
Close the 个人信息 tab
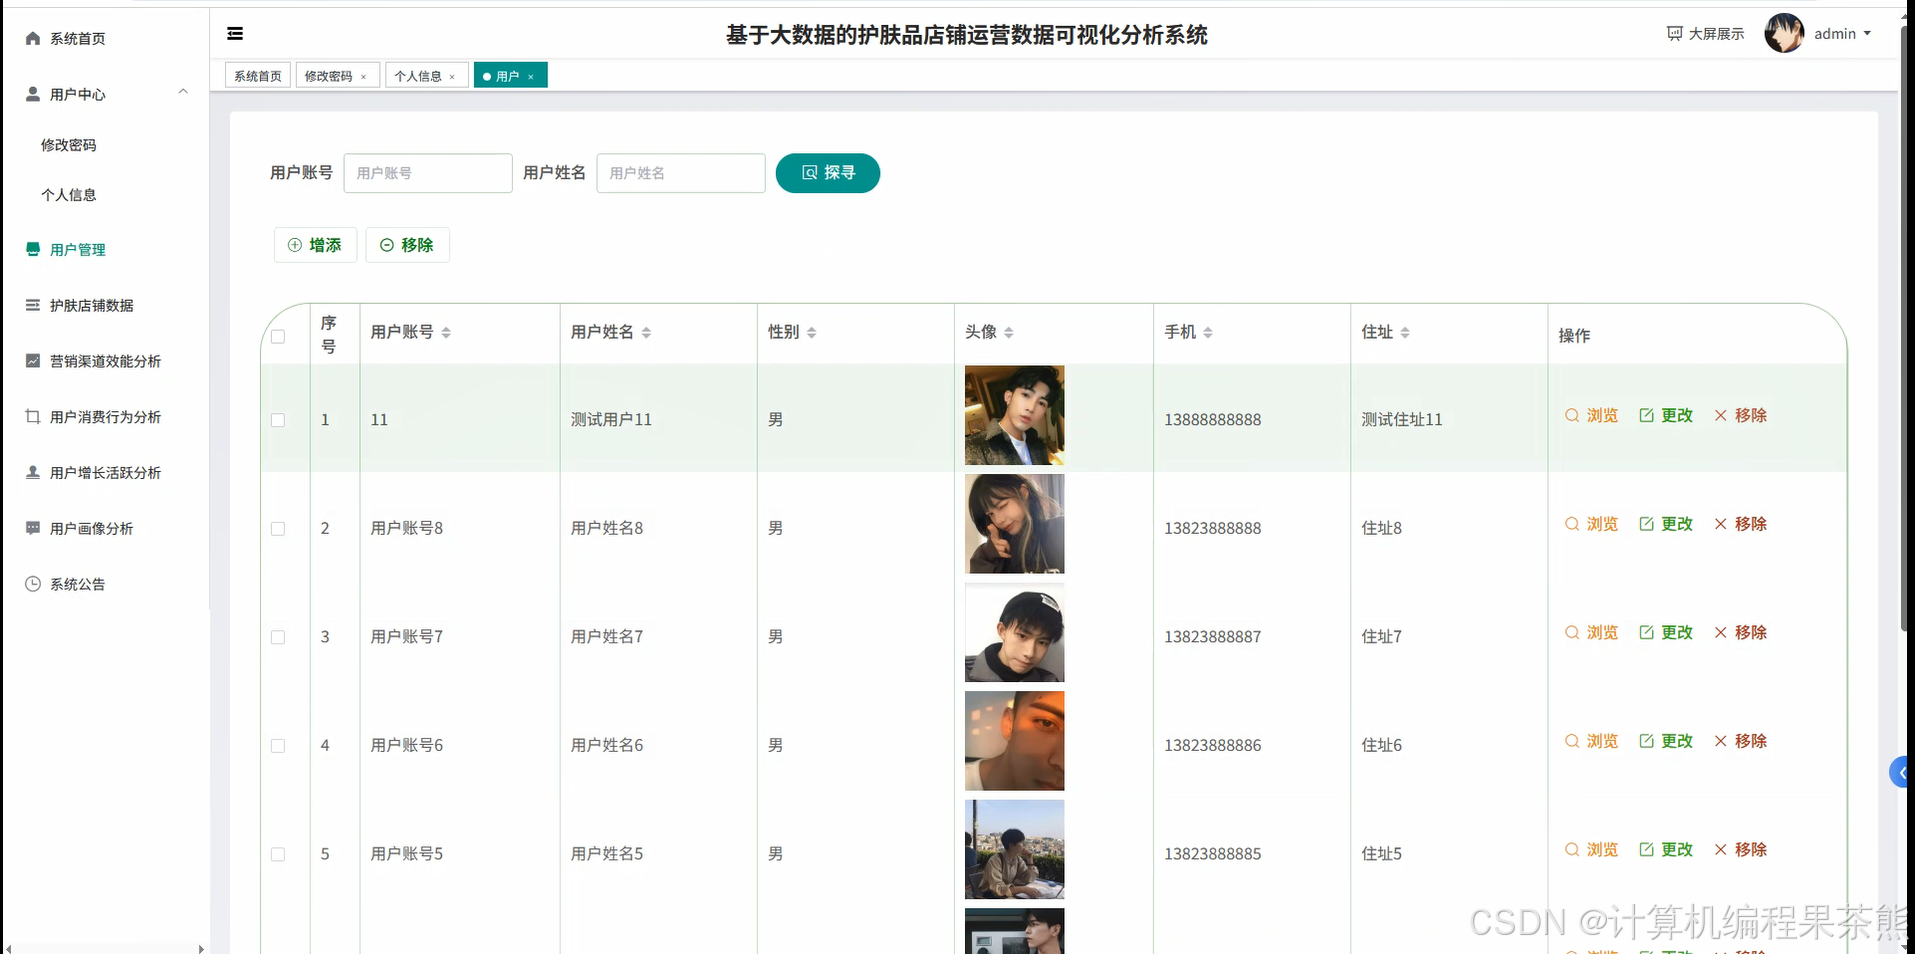coord(453,77)
